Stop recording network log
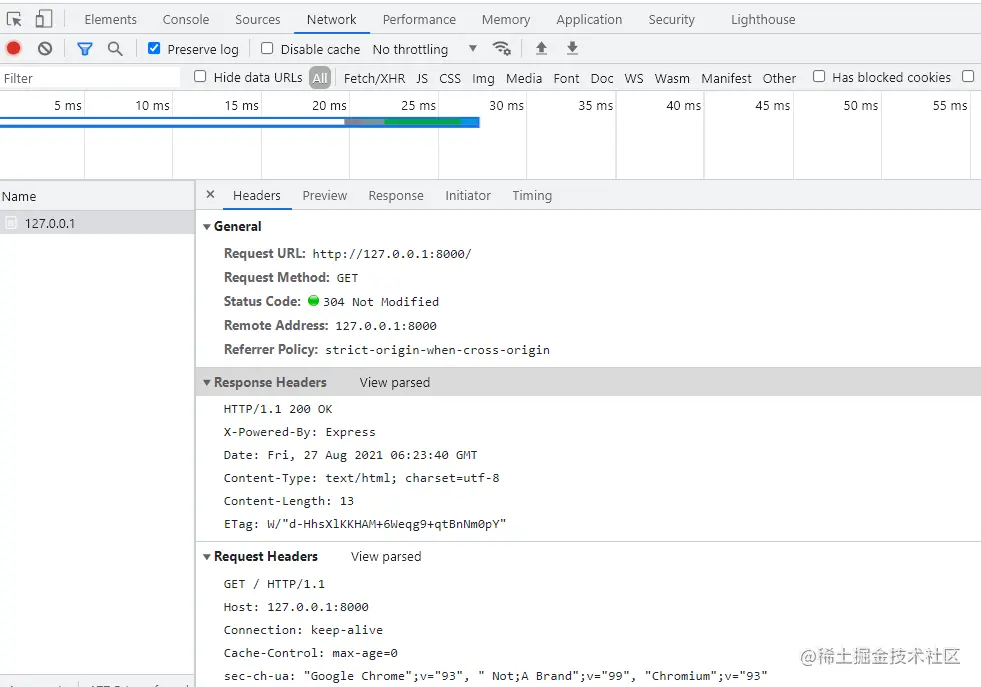 pos(14,48)
